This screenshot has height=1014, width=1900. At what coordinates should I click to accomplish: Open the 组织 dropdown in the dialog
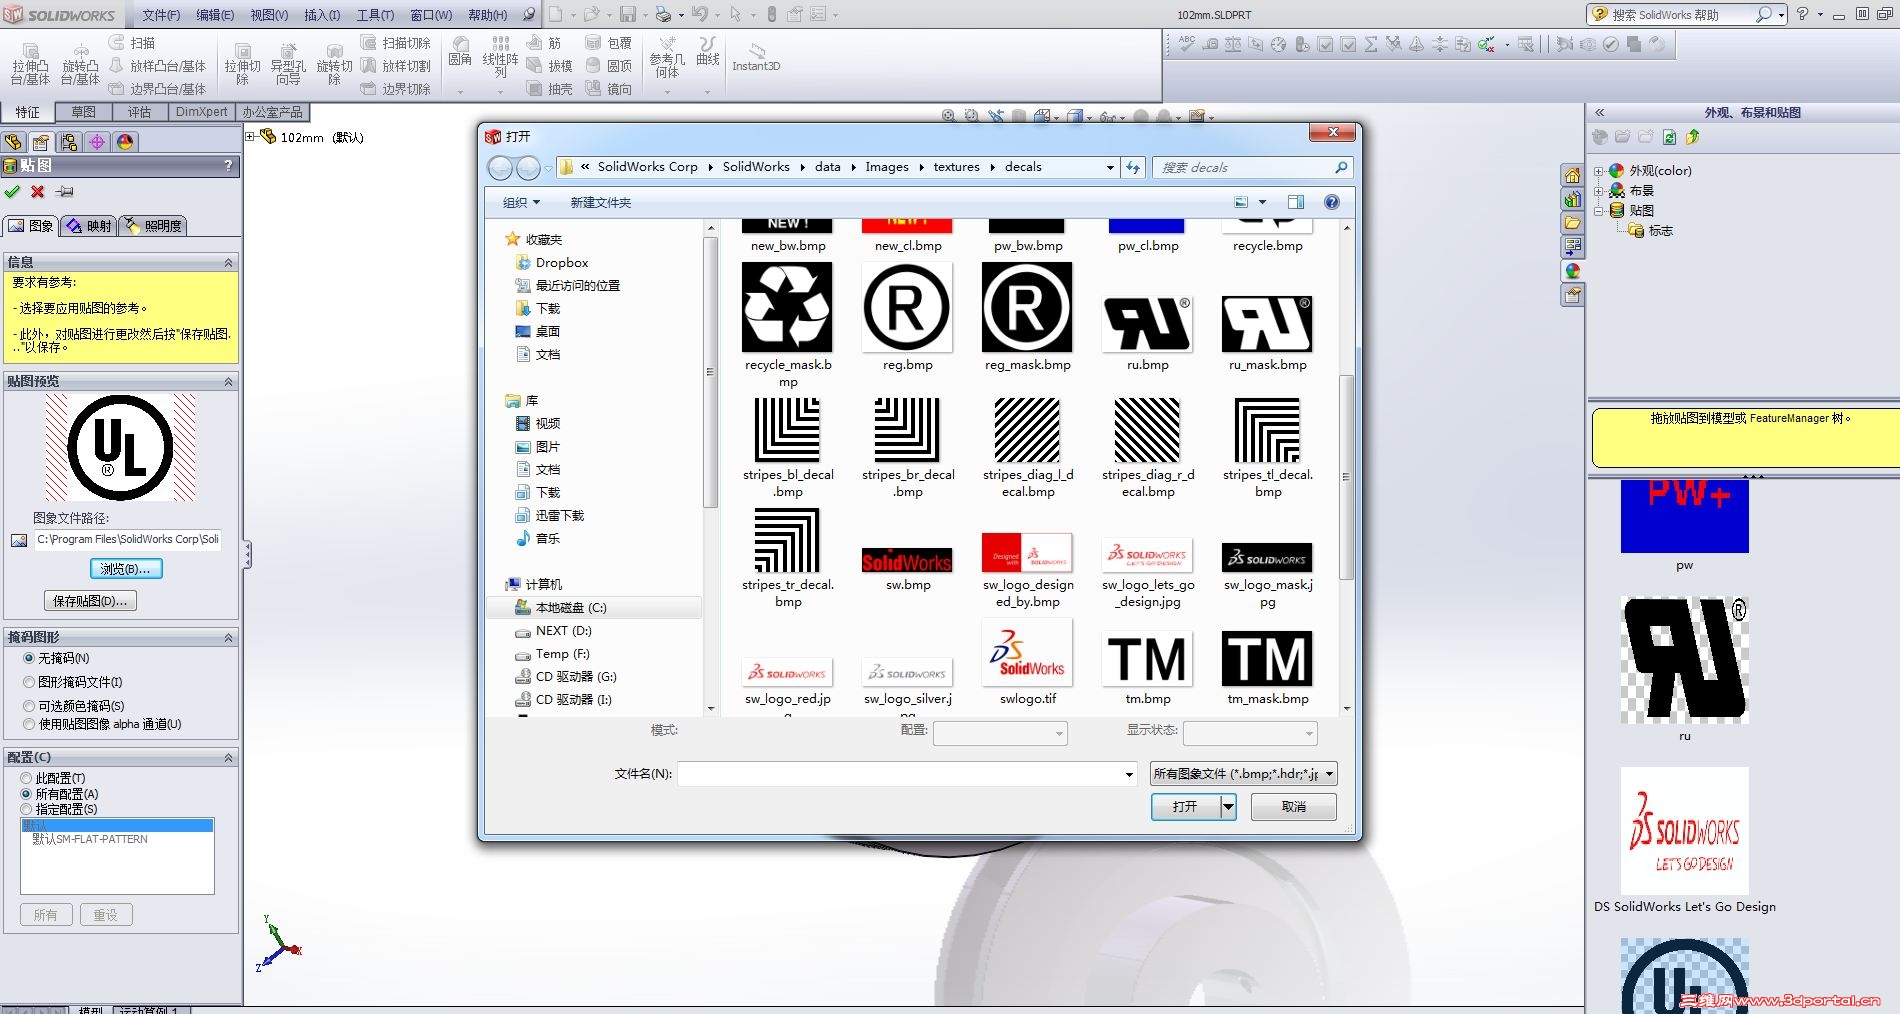(x=521, y=202)
